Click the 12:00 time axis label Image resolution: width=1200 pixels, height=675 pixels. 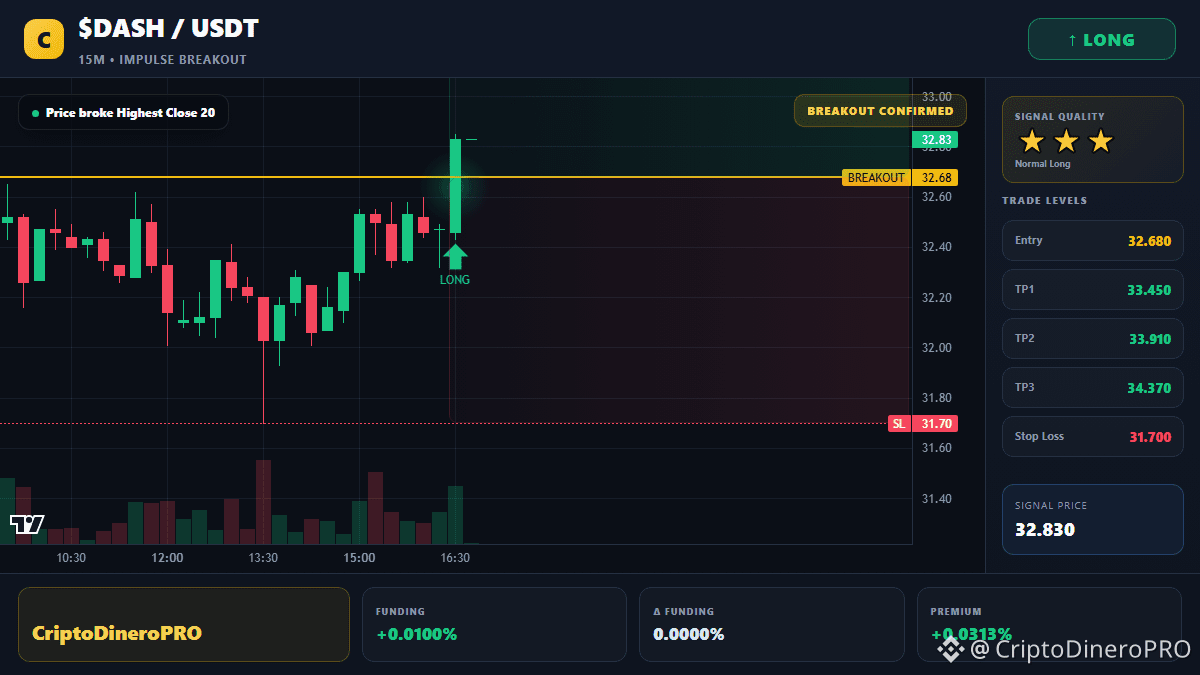(x=167, y=558)
